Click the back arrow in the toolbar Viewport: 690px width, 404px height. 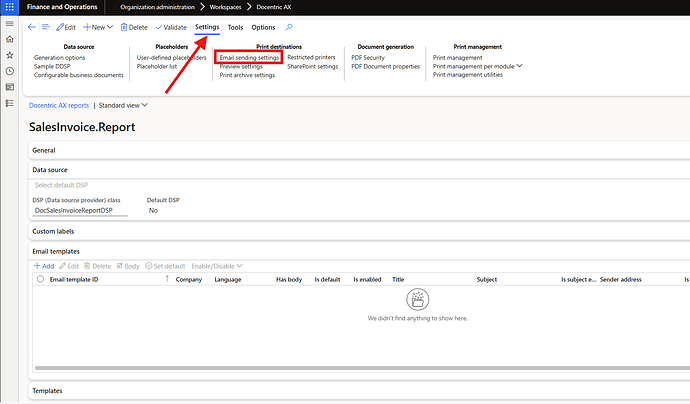(x=32, y=27)
